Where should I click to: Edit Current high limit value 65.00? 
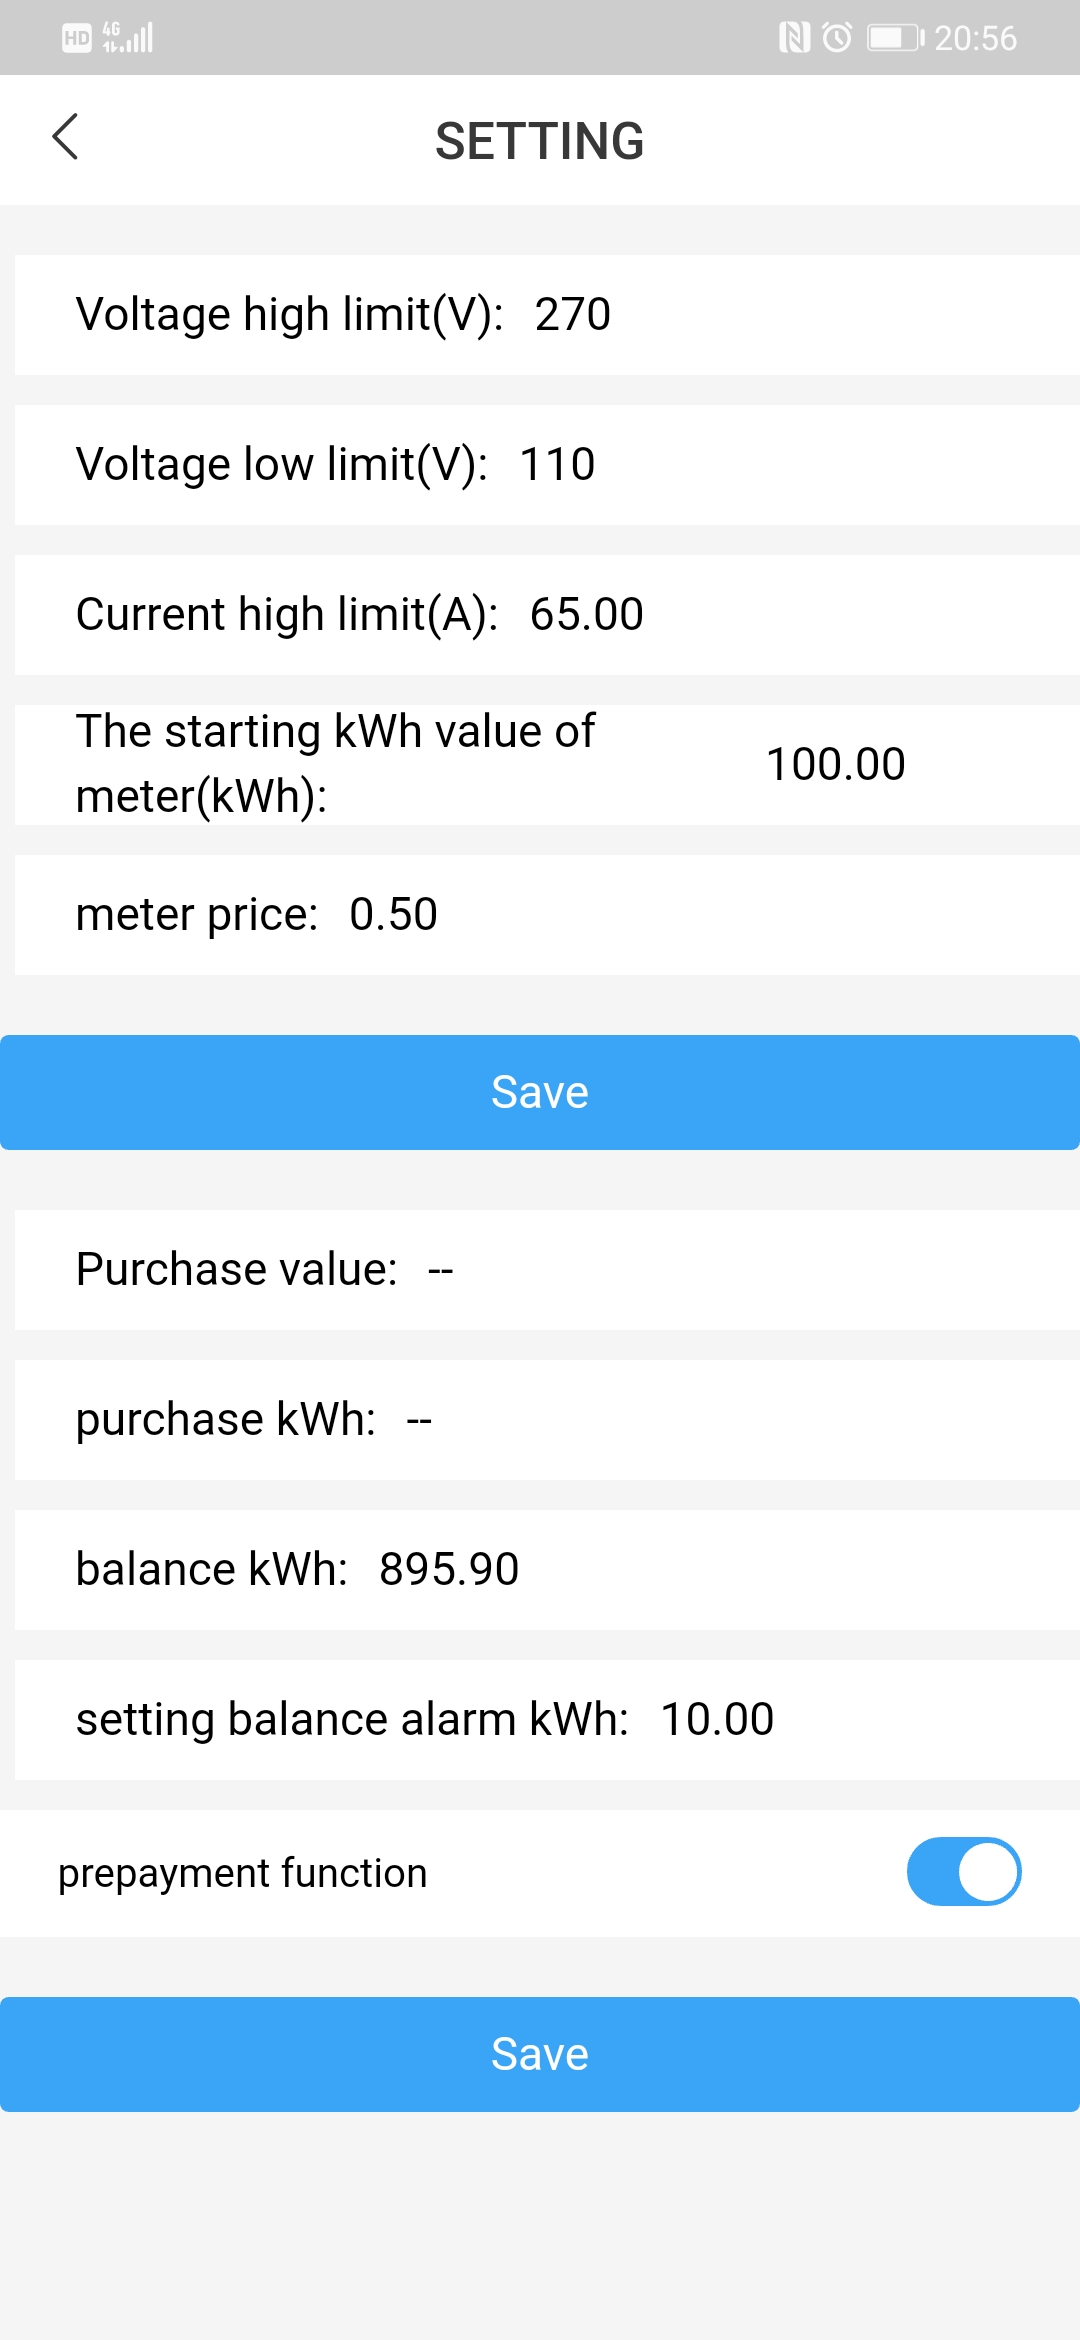click(587, 615)
